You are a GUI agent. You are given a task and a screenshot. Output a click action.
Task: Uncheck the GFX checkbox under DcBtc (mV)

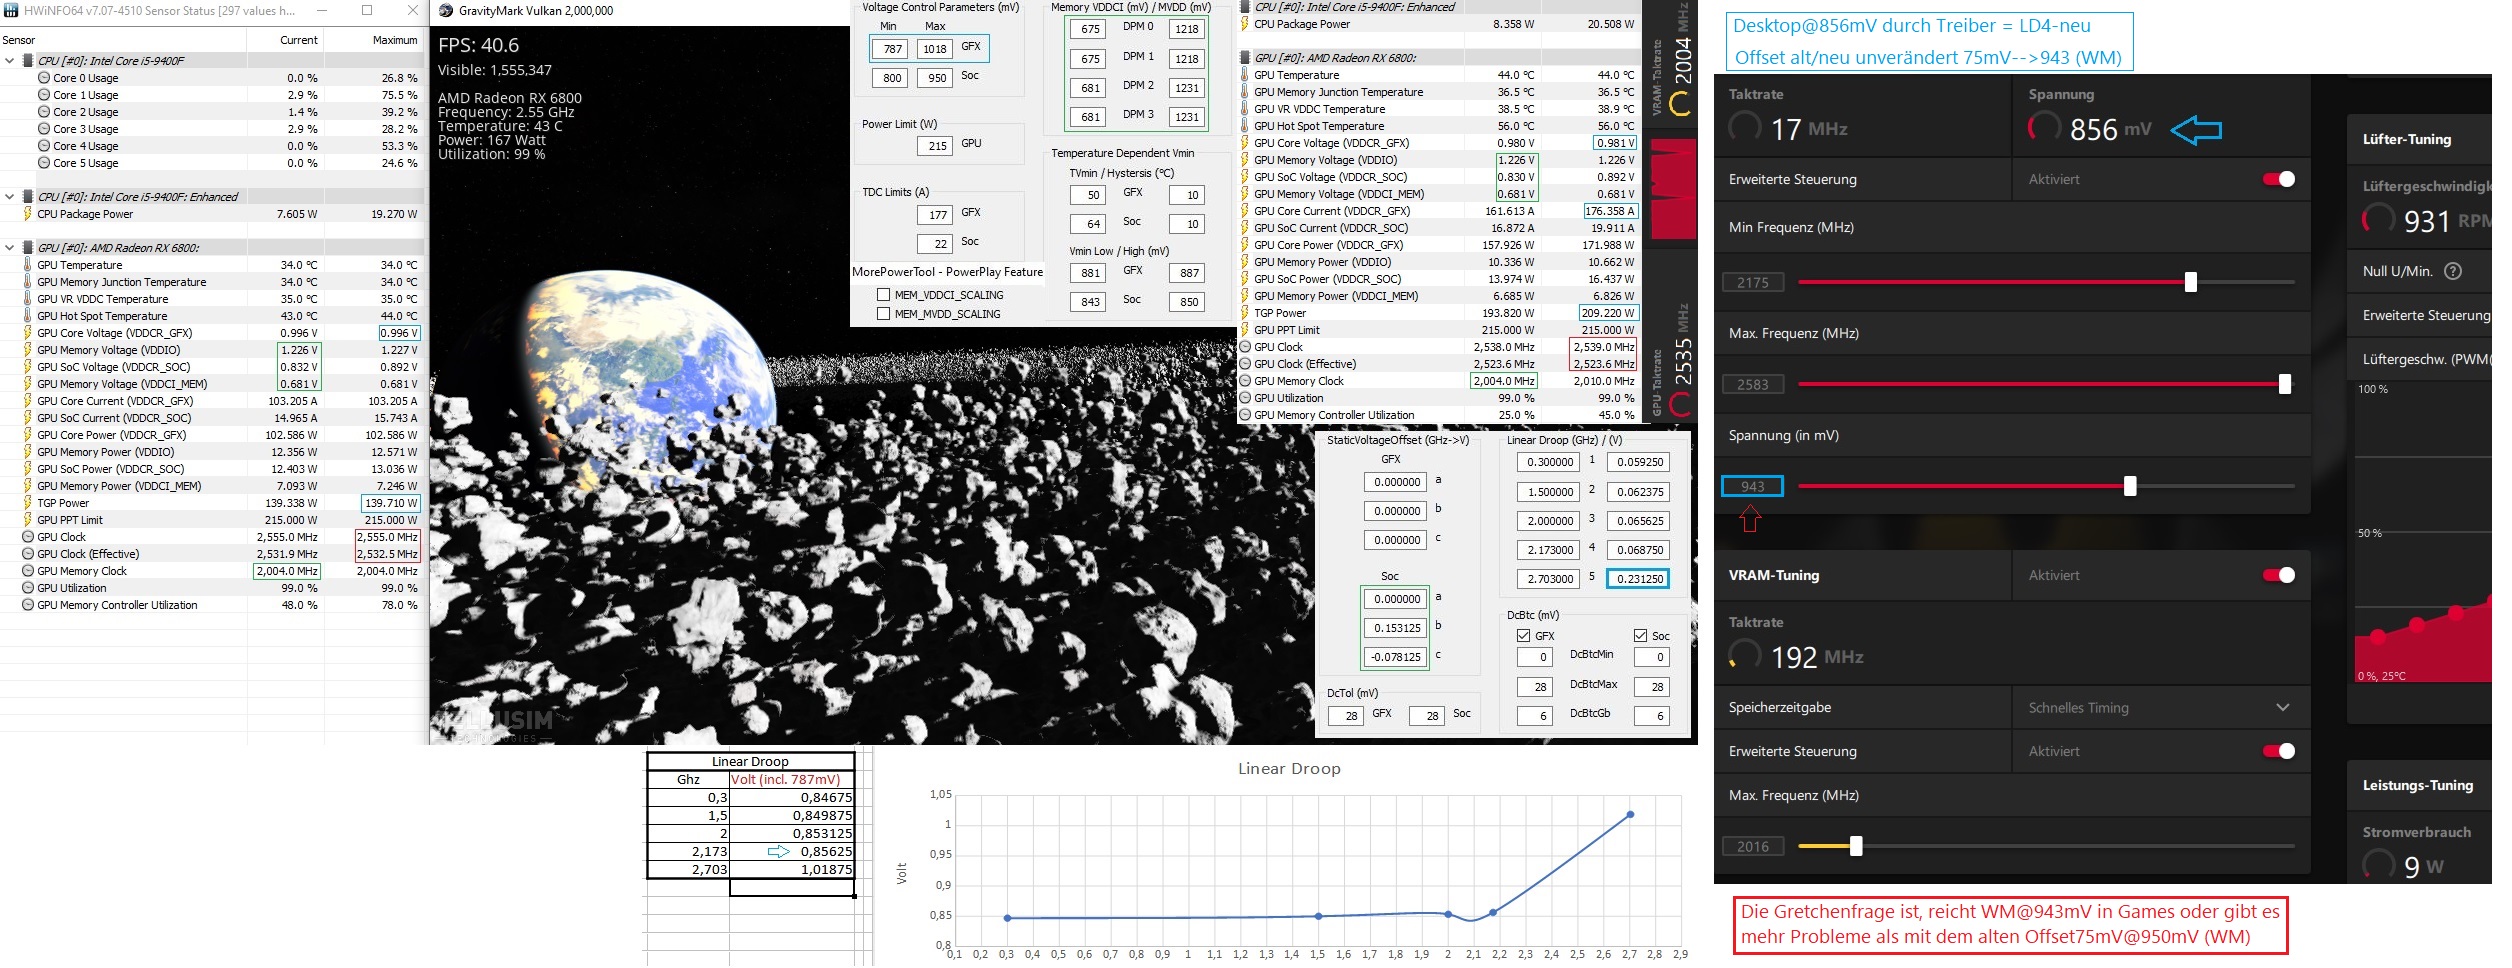pyautogui.click(x=1523, y=636)
